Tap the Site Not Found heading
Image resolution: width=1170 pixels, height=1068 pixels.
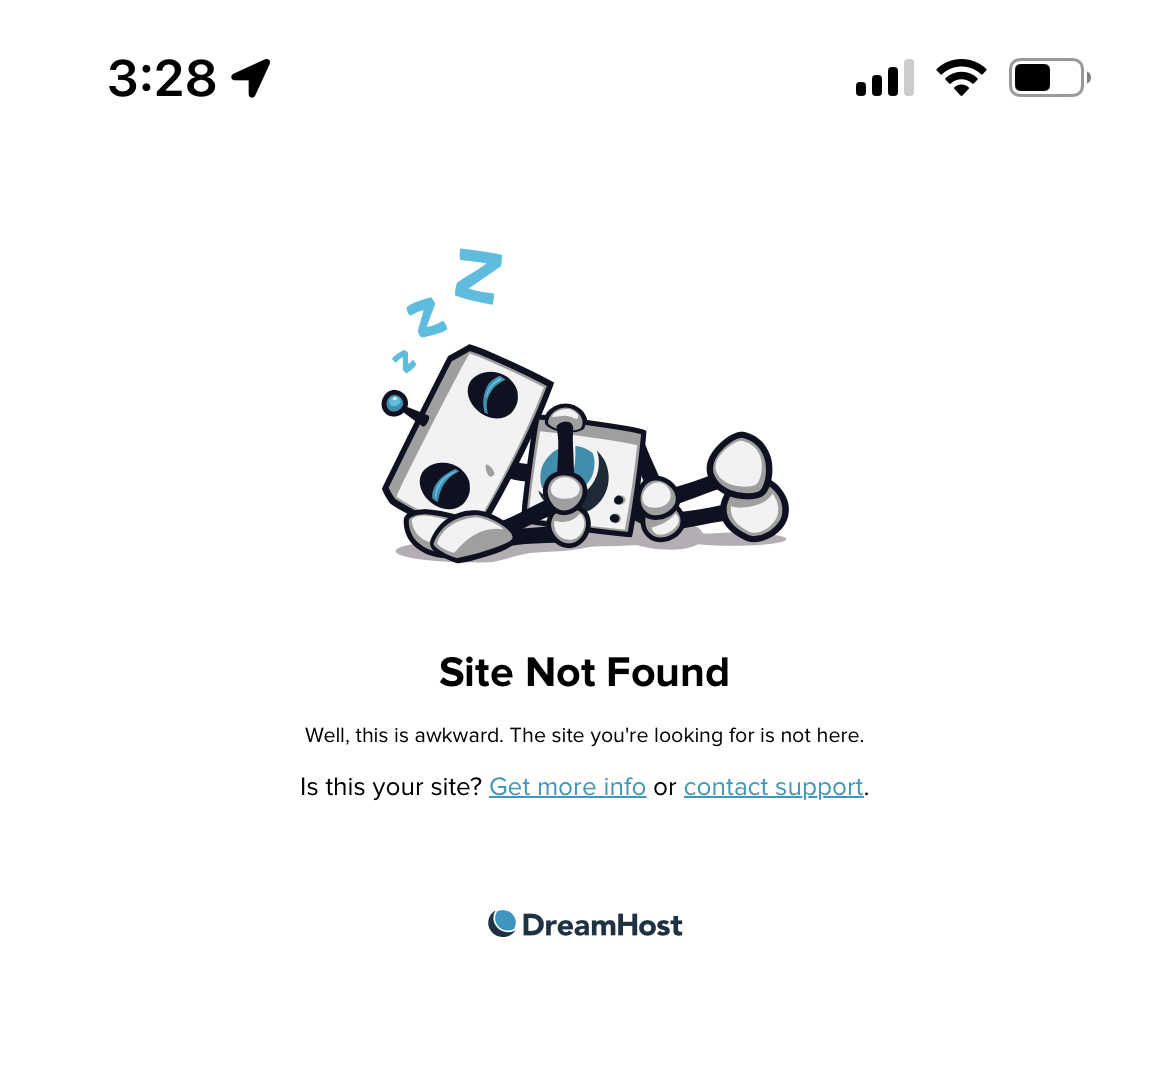[584, 672]
